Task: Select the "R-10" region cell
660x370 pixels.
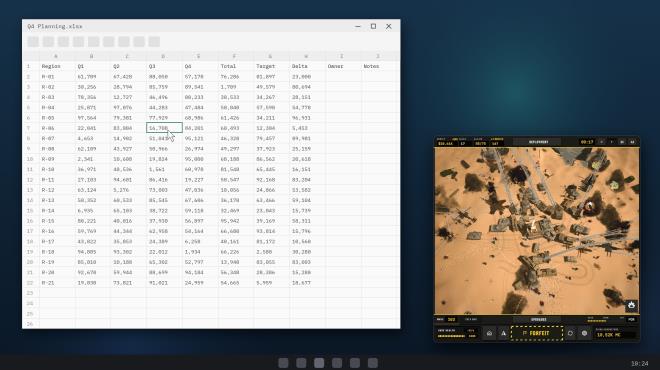Action: (x=57, y=169)
